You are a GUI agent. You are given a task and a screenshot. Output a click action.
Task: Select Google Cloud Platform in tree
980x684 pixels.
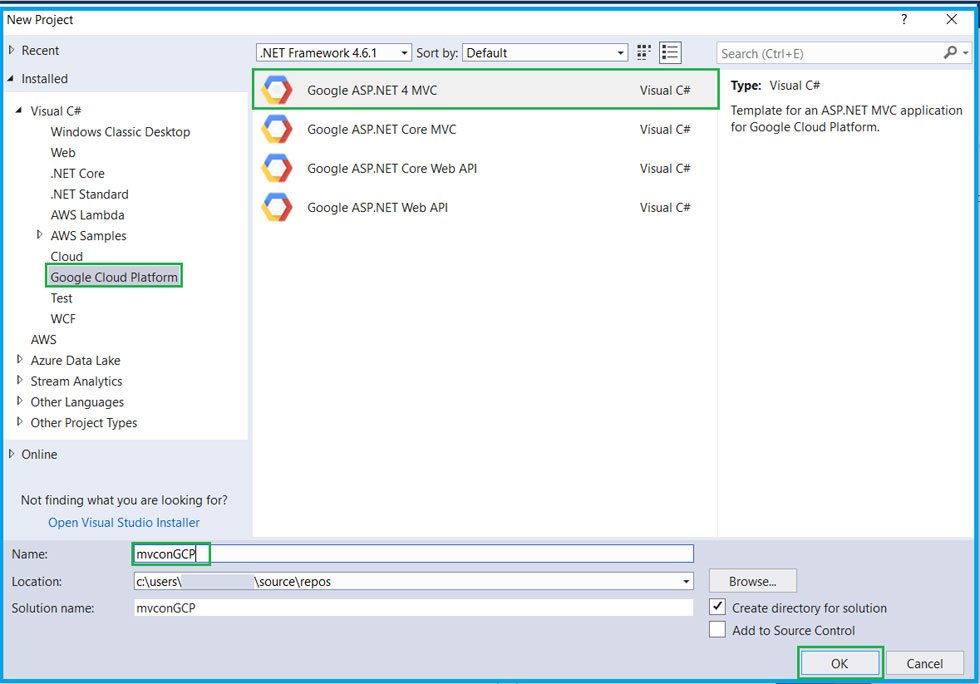click(x=114, y=277)
